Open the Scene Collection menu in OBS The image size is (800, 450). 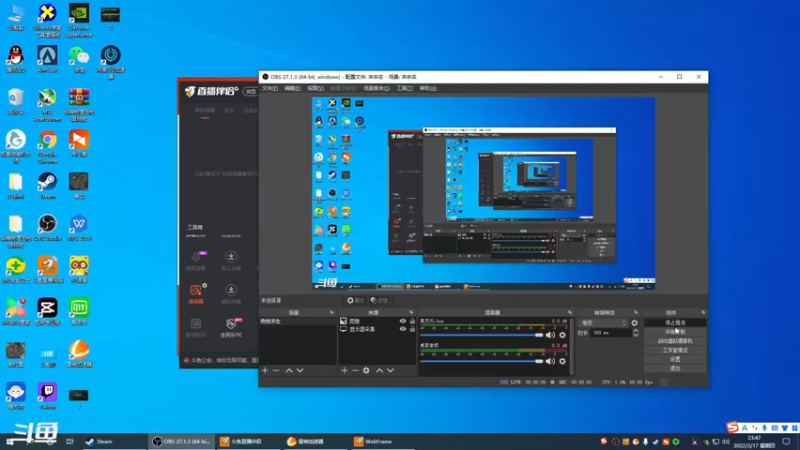[376, 88]
